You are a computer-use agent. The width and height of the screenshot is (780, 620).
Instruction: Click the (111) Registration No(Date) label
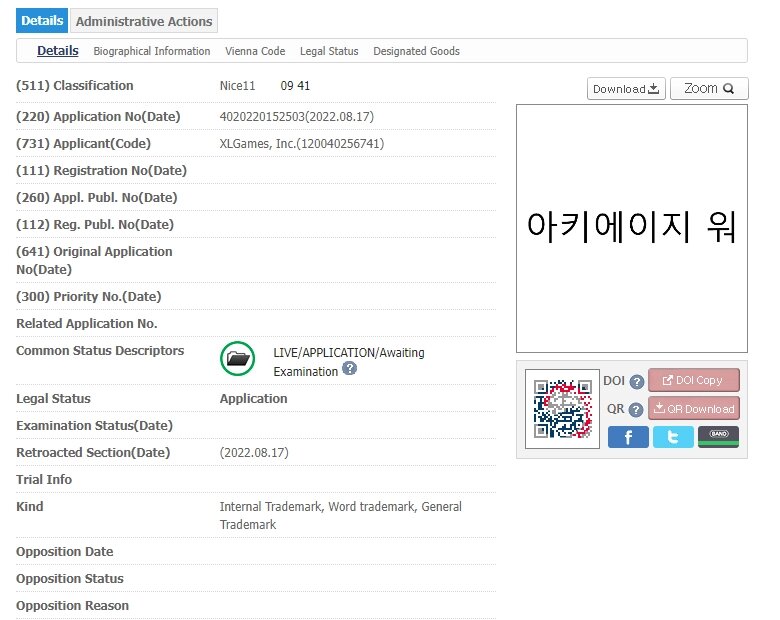coord(101,171)
